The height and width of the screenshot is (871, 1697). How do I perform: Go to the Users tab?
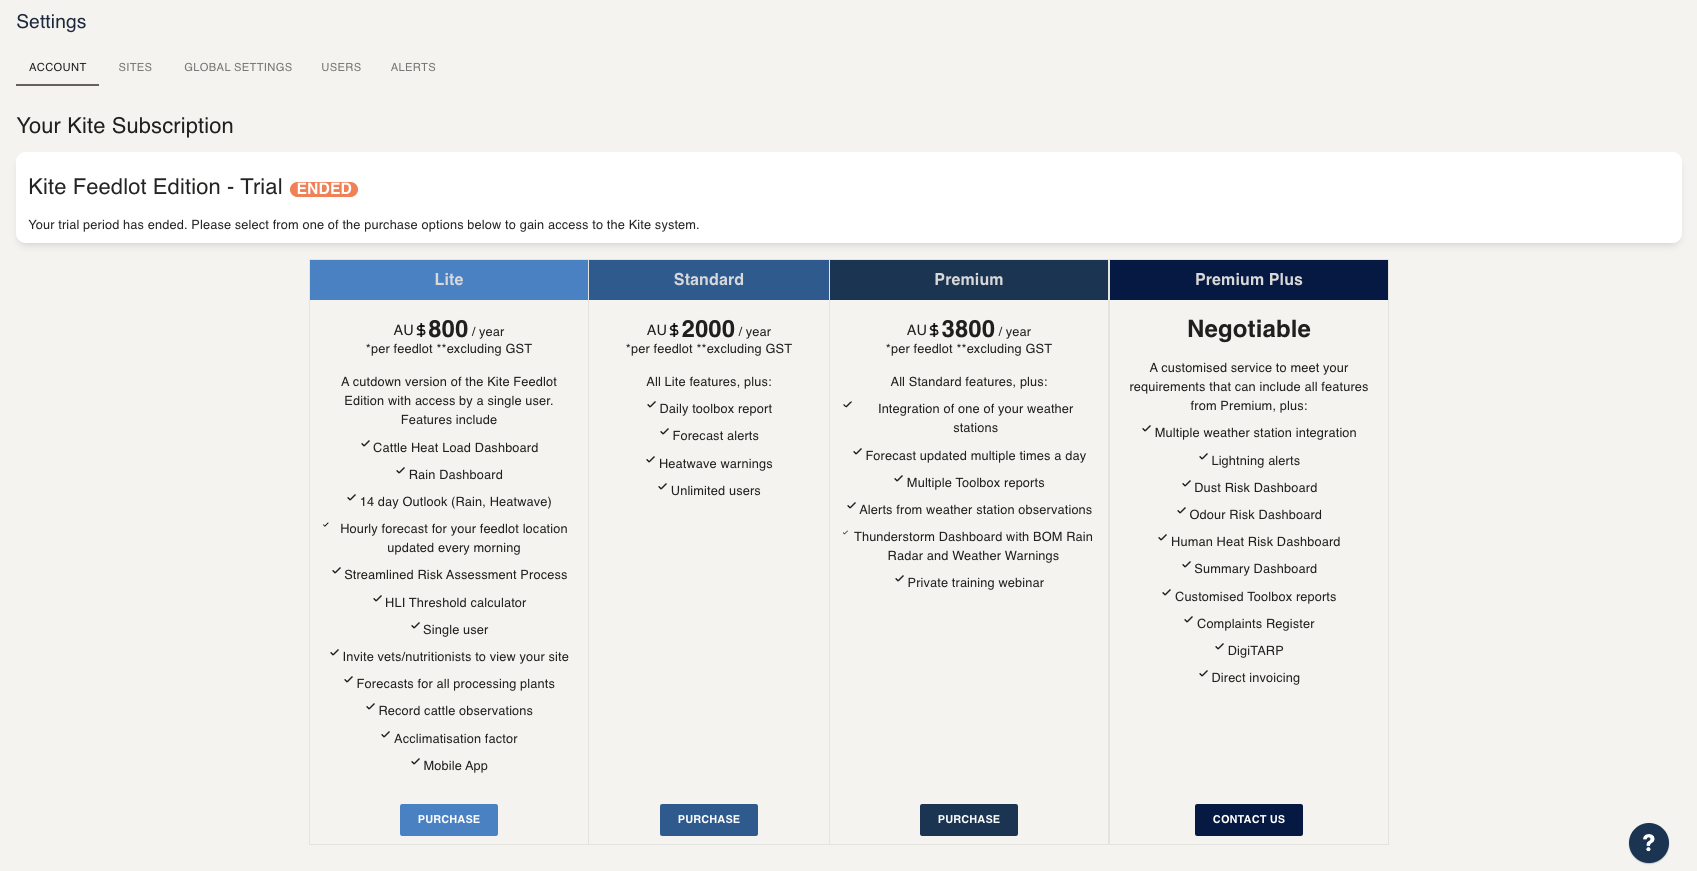tap(341, 67)
